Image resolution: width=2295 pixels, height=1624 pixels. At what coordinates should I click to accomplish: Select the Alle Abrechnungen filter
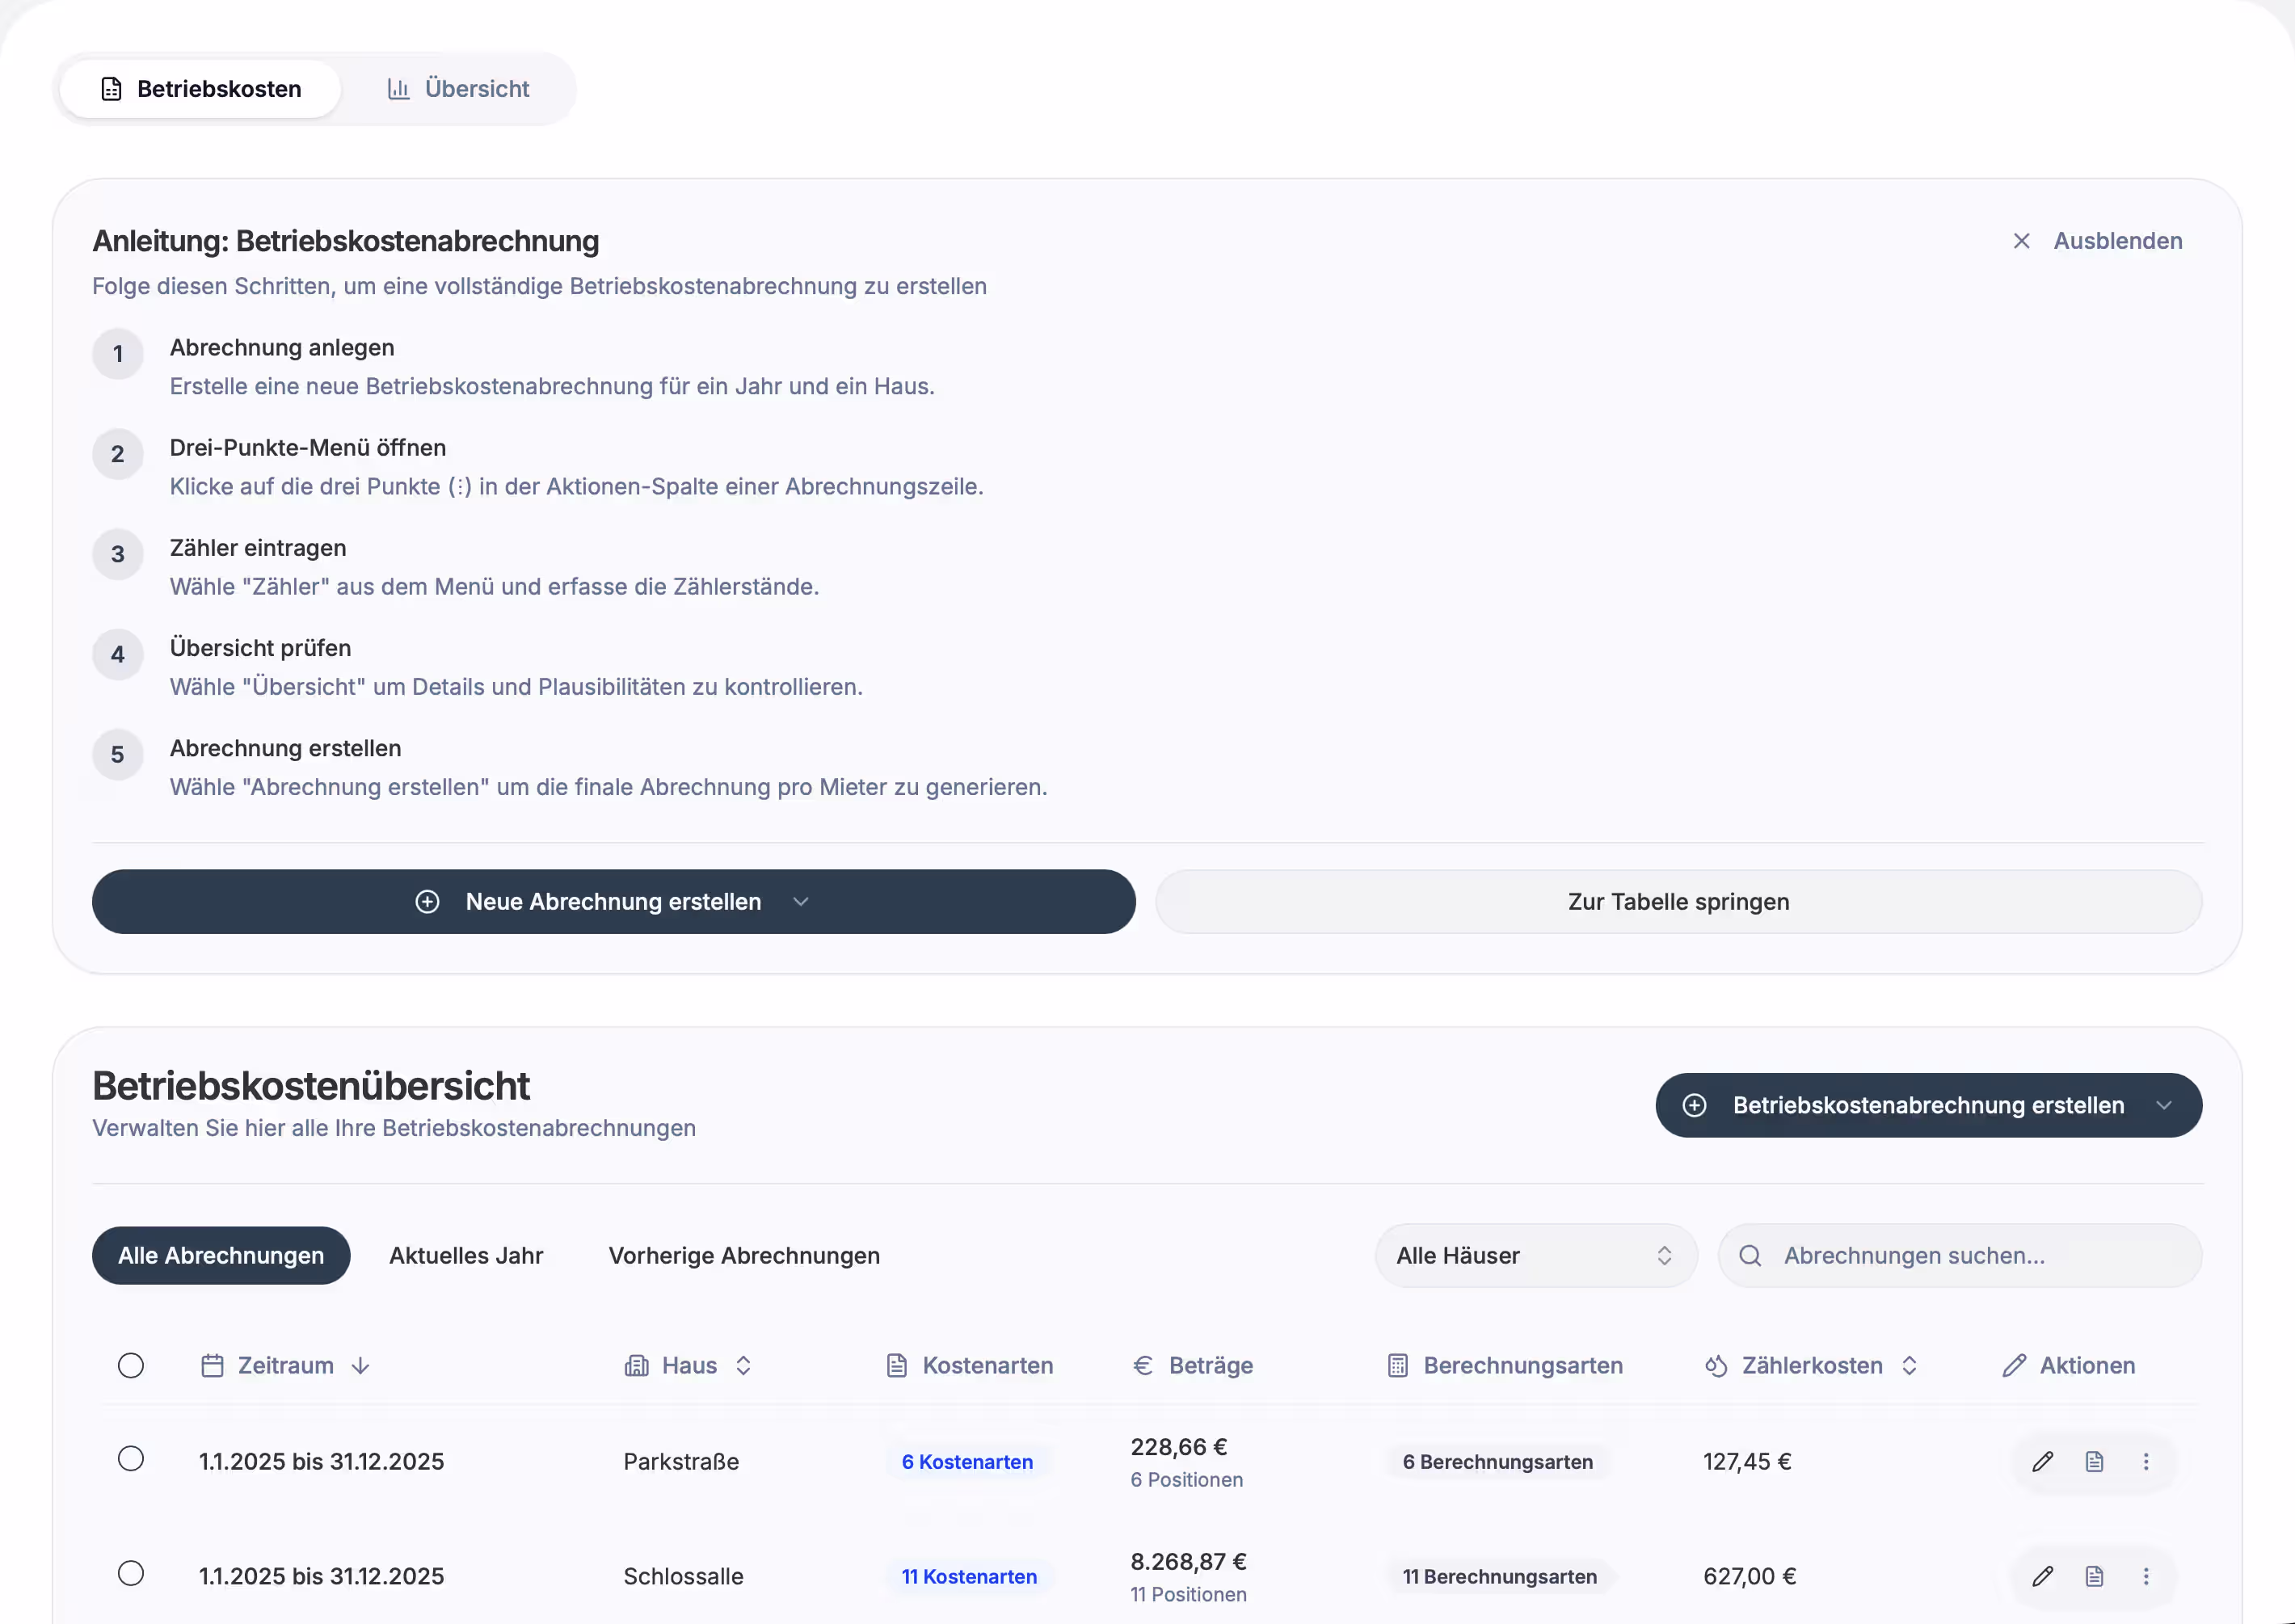(221, 1255)
